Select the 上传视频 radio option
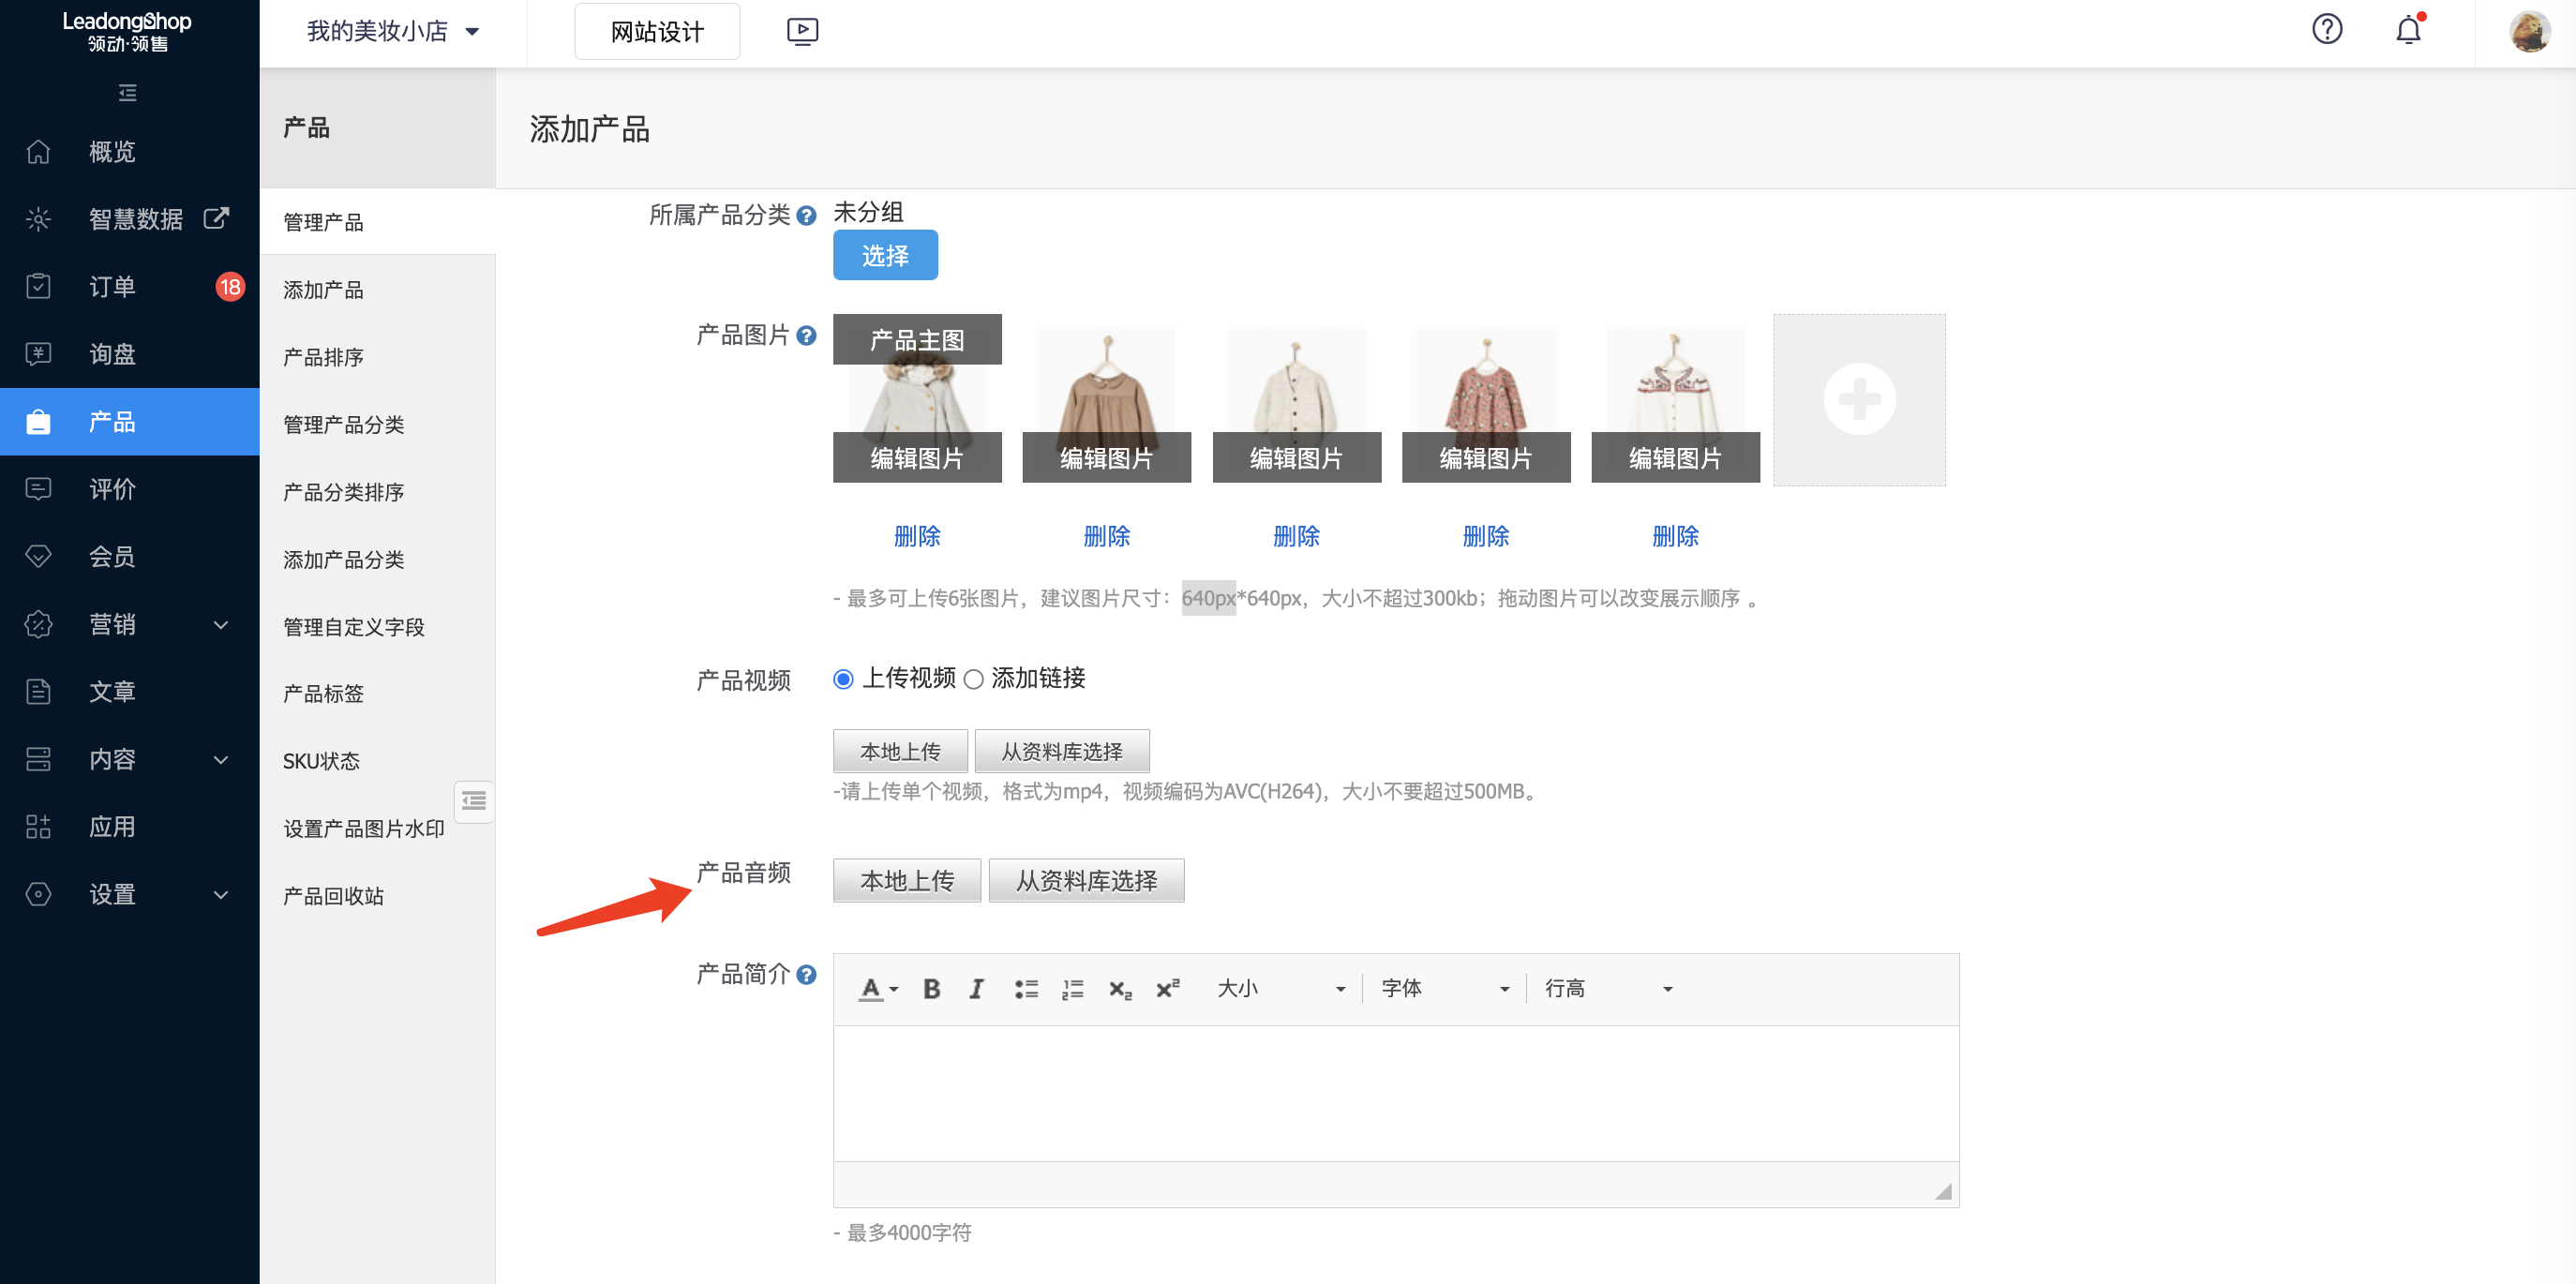This screenshot has height=1284, width=2576. point(843,680)
